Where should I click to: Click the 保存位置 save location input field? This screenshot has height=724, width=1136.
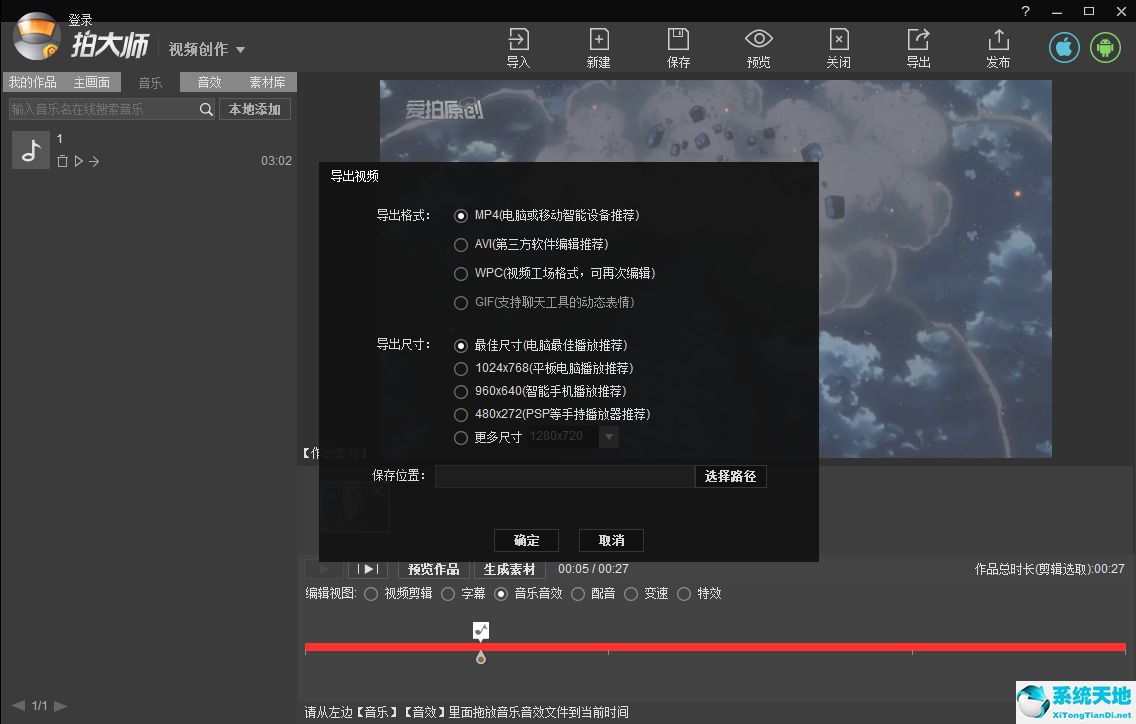click(565, 476)
